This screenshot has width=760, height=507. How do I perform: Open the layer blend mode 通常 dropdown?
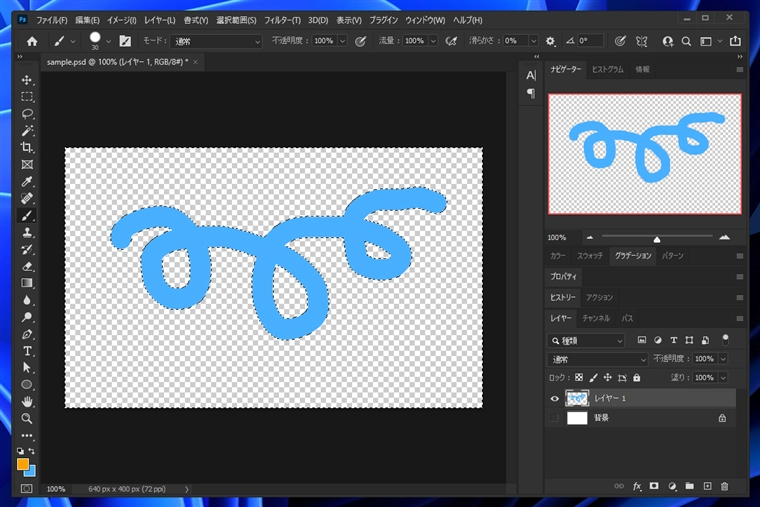click(x=597, y=359)
